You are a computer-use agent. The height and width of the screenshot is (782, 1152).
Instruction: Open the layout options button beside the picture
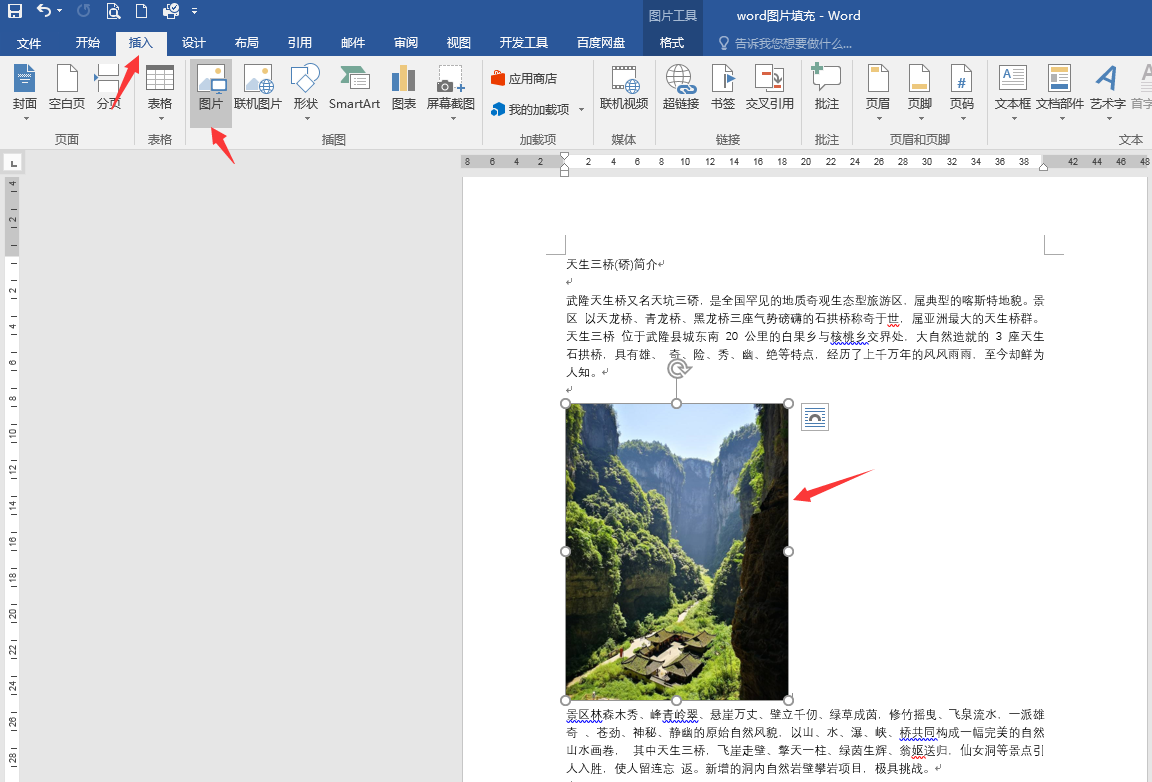814,417
